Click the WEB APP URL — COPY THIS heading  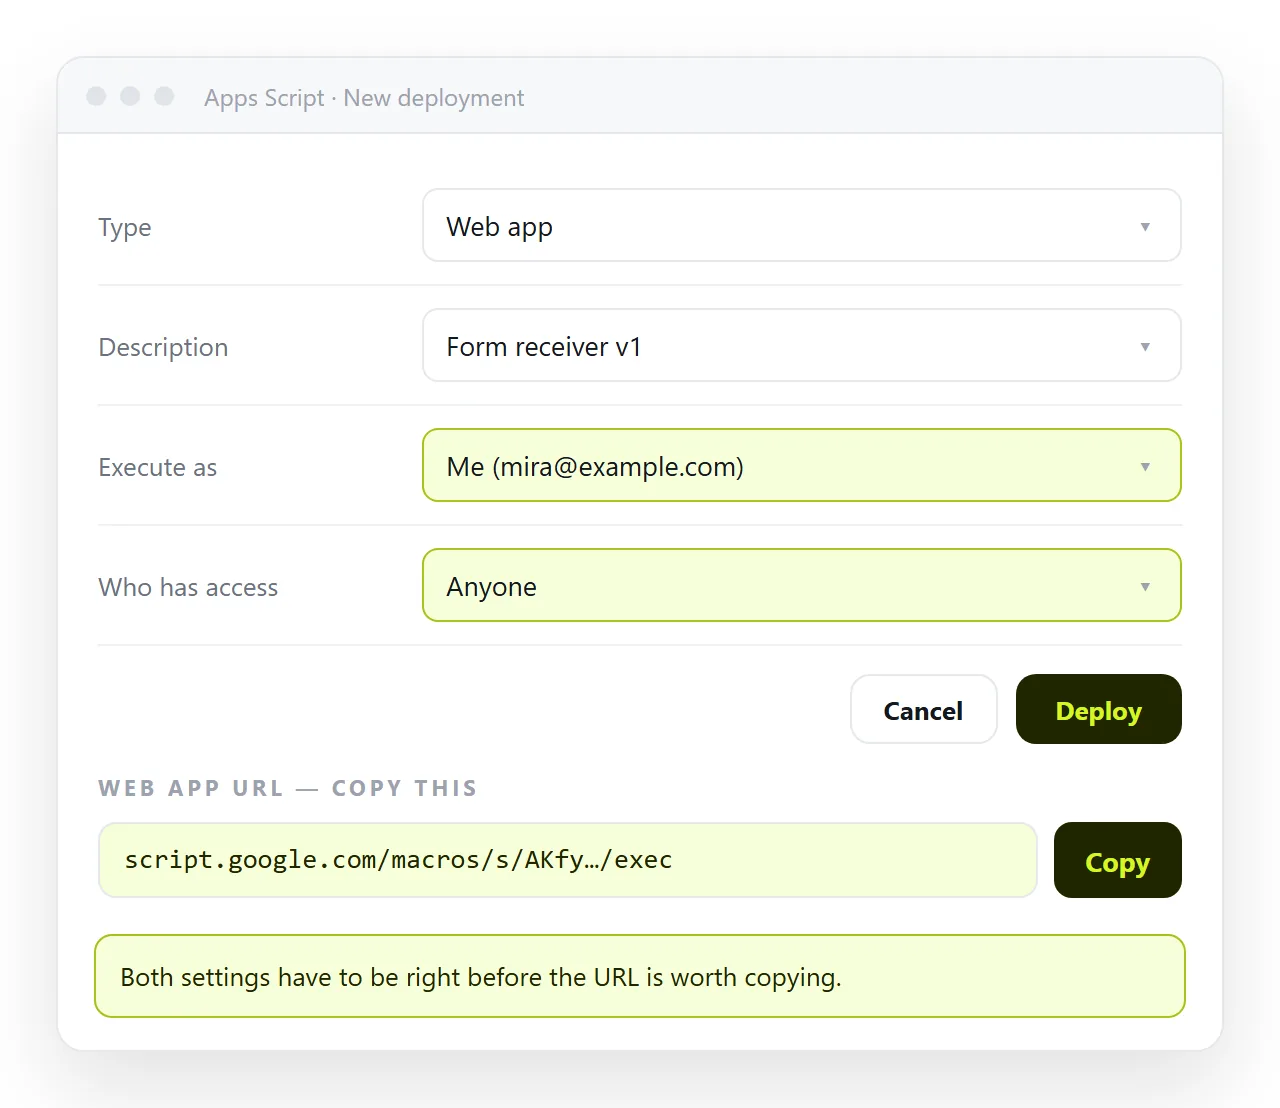point(288,788)
